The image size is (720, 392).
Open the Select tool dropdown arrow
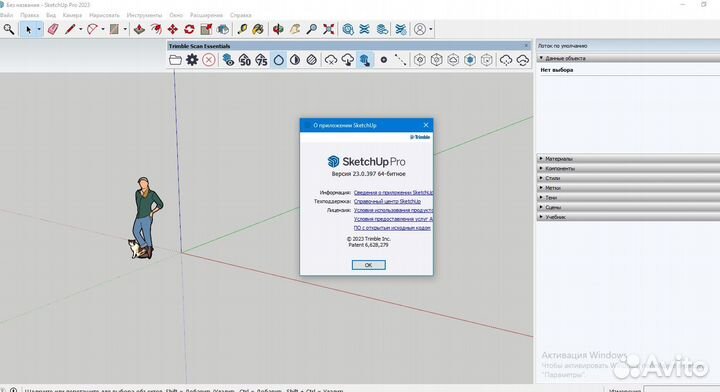pyautogui.click(x=39, y=29)
